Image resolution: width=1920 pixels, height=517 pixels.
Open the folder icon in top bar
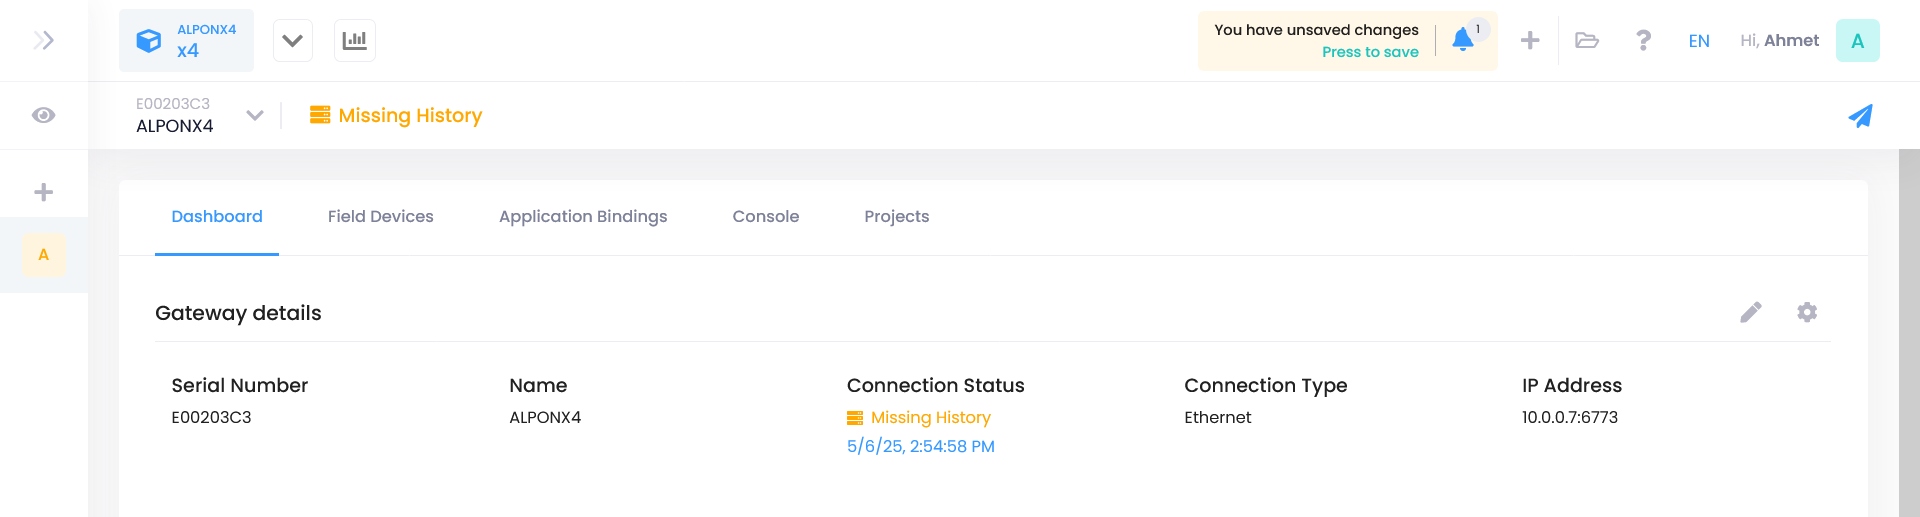pyautogui.click(x=1587, y=40)
